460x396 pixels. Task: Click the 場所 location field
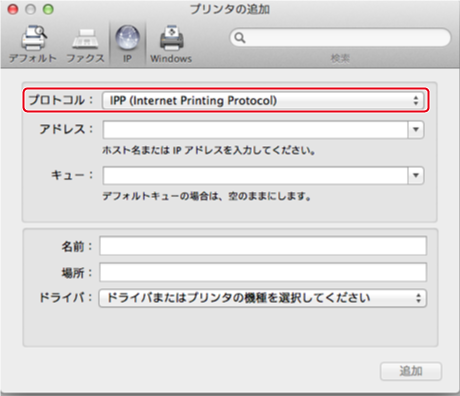pos(263,272)
